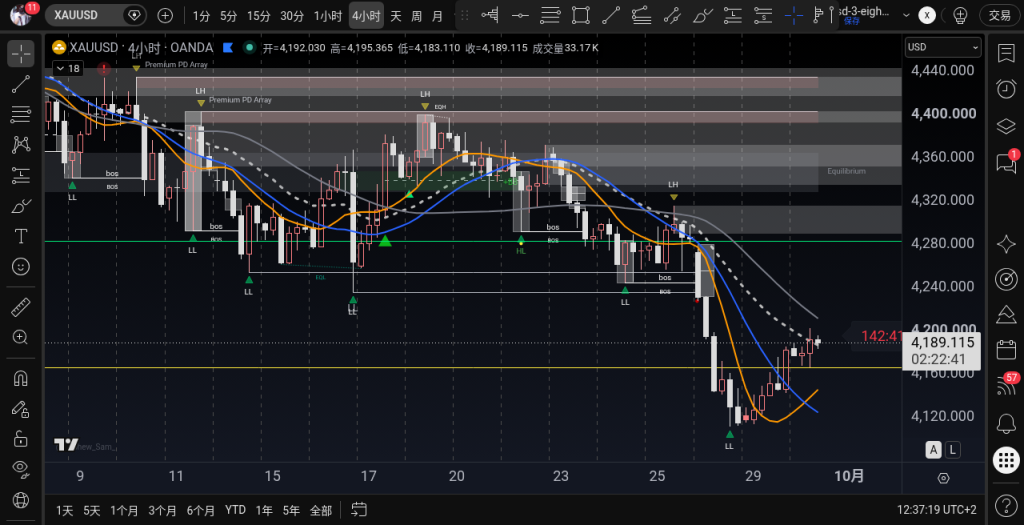Open the watchlist panel icon
Viewport: 1024px width, 525px height.
[x=1006, y=54]
